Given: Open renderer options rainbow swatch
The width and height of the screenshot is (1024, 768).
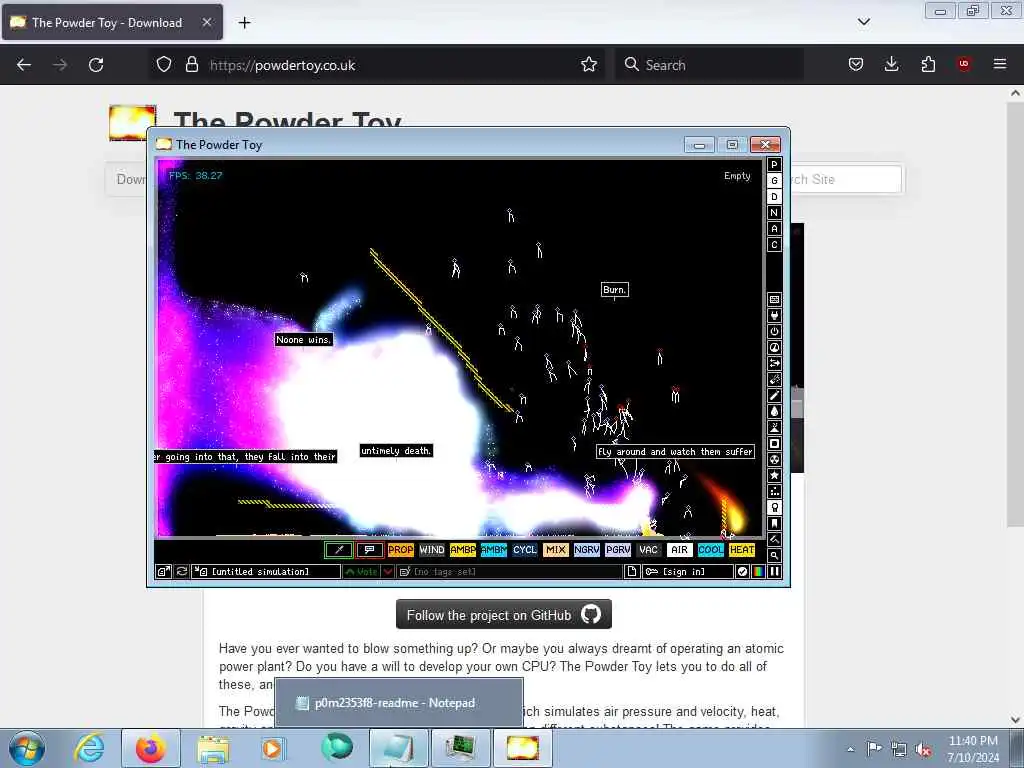Looking at the screenshot, I should point(758,571).
